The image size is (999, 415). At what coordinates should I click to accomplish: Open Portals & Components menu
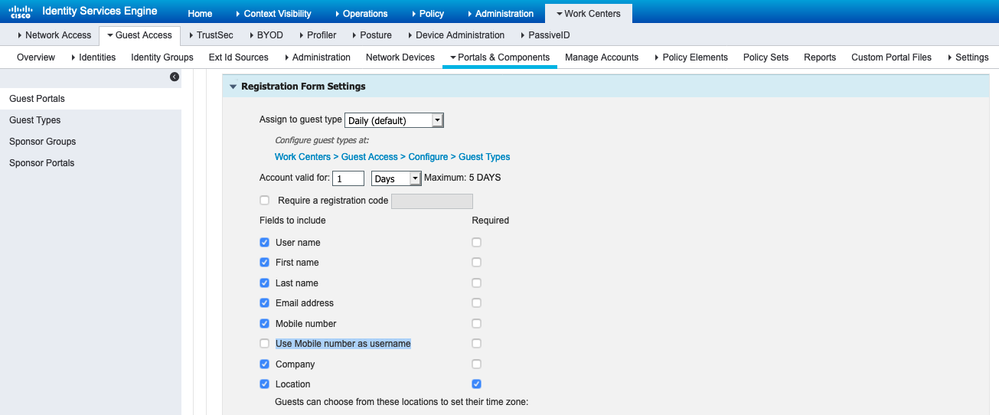[500, 57]
